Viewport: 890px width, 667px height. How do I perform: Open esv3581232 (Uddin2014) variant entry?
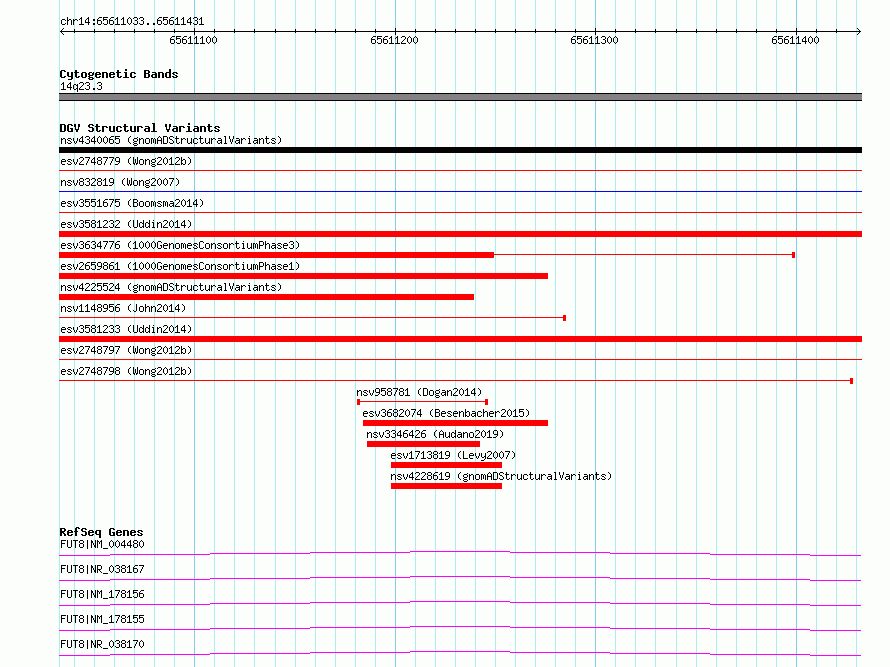126,224
